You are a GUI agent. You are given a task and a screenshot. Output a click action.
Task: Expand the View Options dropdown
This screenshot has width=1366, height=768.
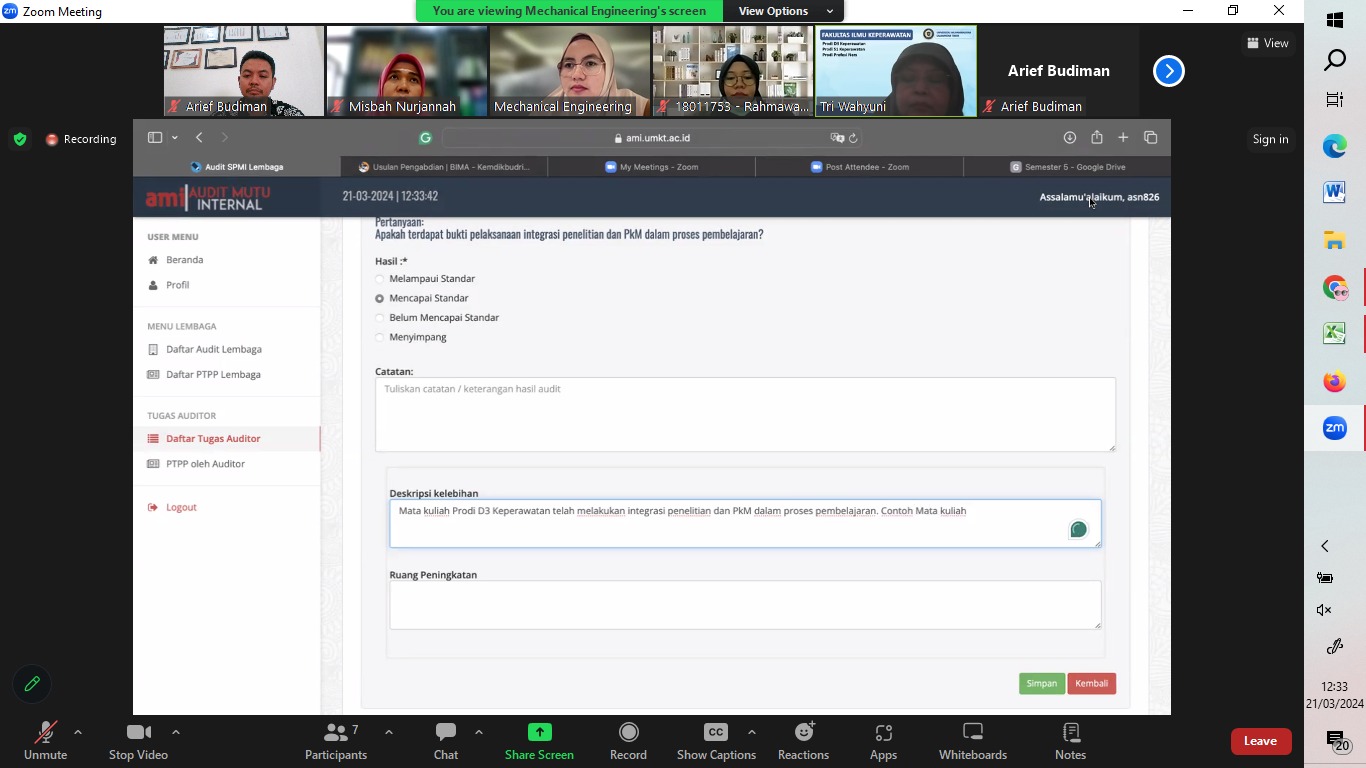(784, 11)
